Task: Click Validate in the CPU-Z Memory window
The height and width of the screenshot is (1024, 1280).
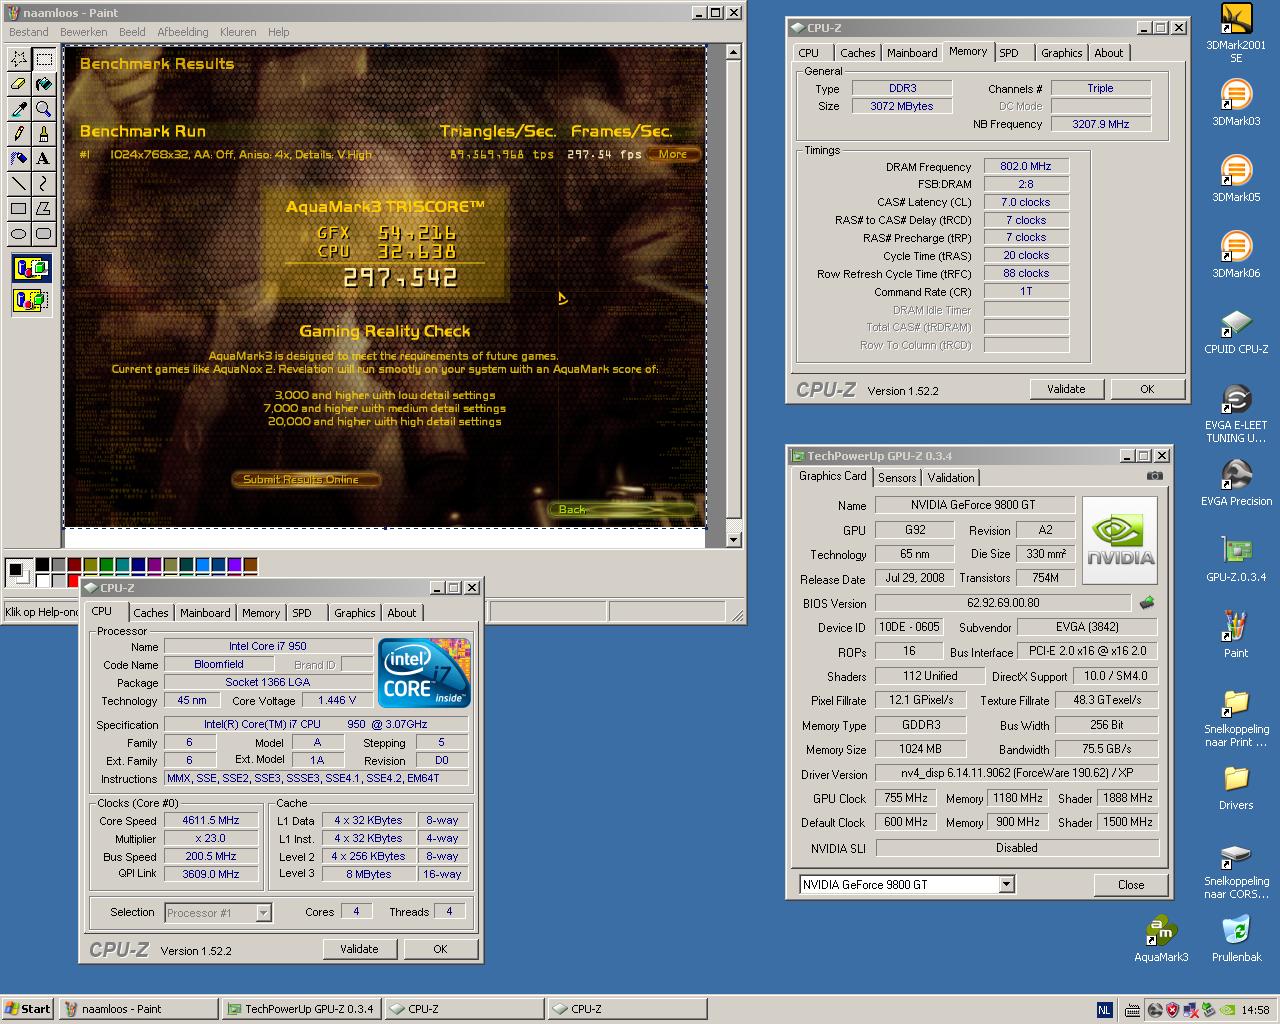Action: click(x=1066, y=389)
